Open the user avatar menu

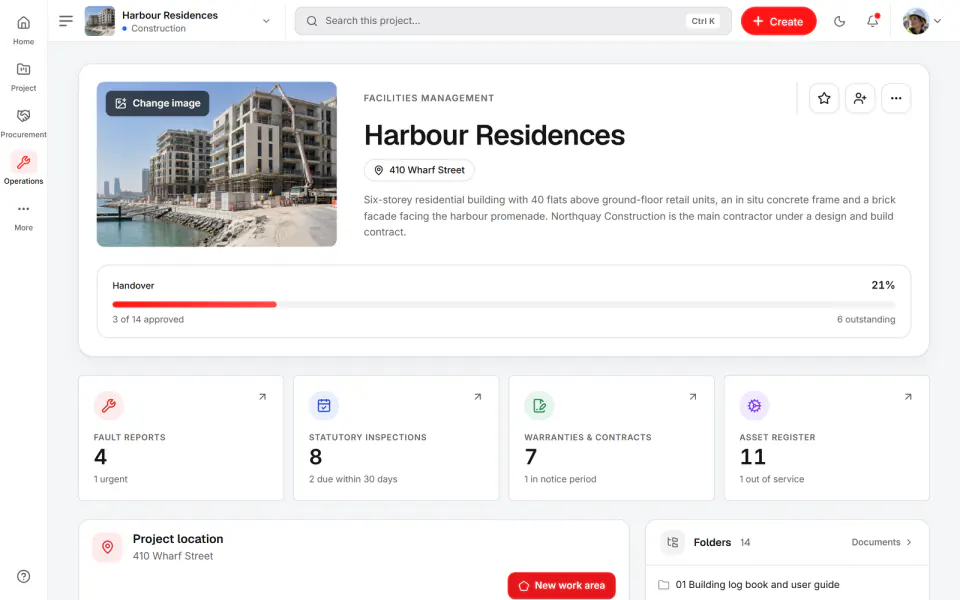pos(922,21)
